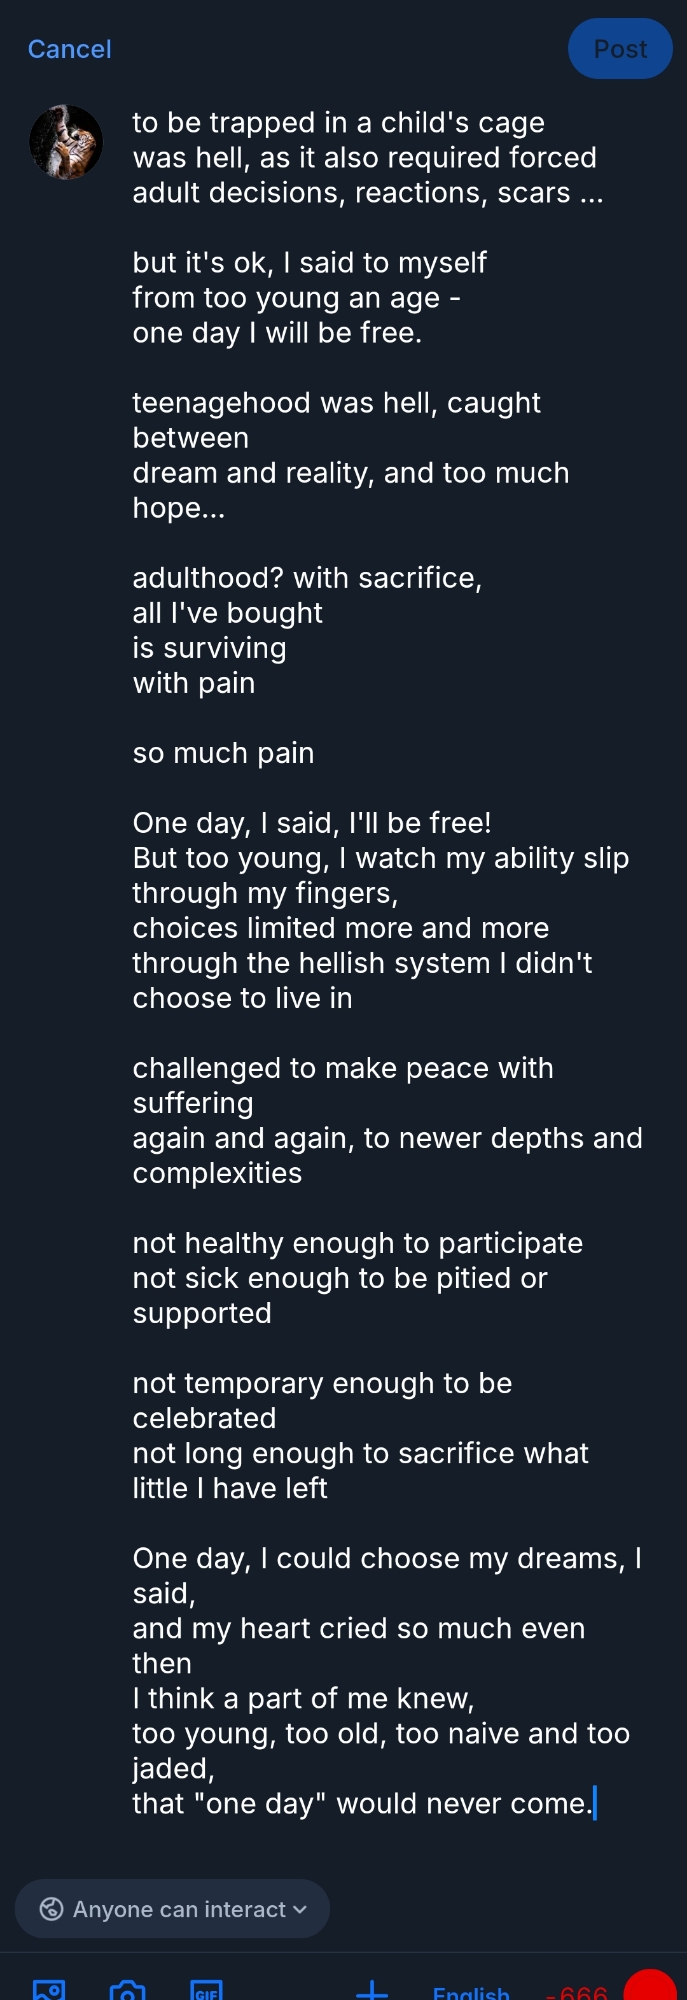
Task: Click the red character limit indicator
Action: (x=650, y=1987)
